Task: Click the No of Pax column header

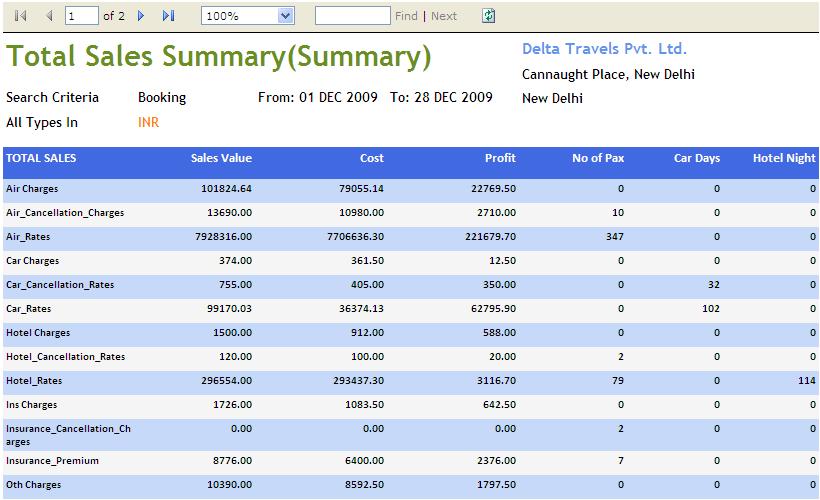Action: [x=598, y=158]
